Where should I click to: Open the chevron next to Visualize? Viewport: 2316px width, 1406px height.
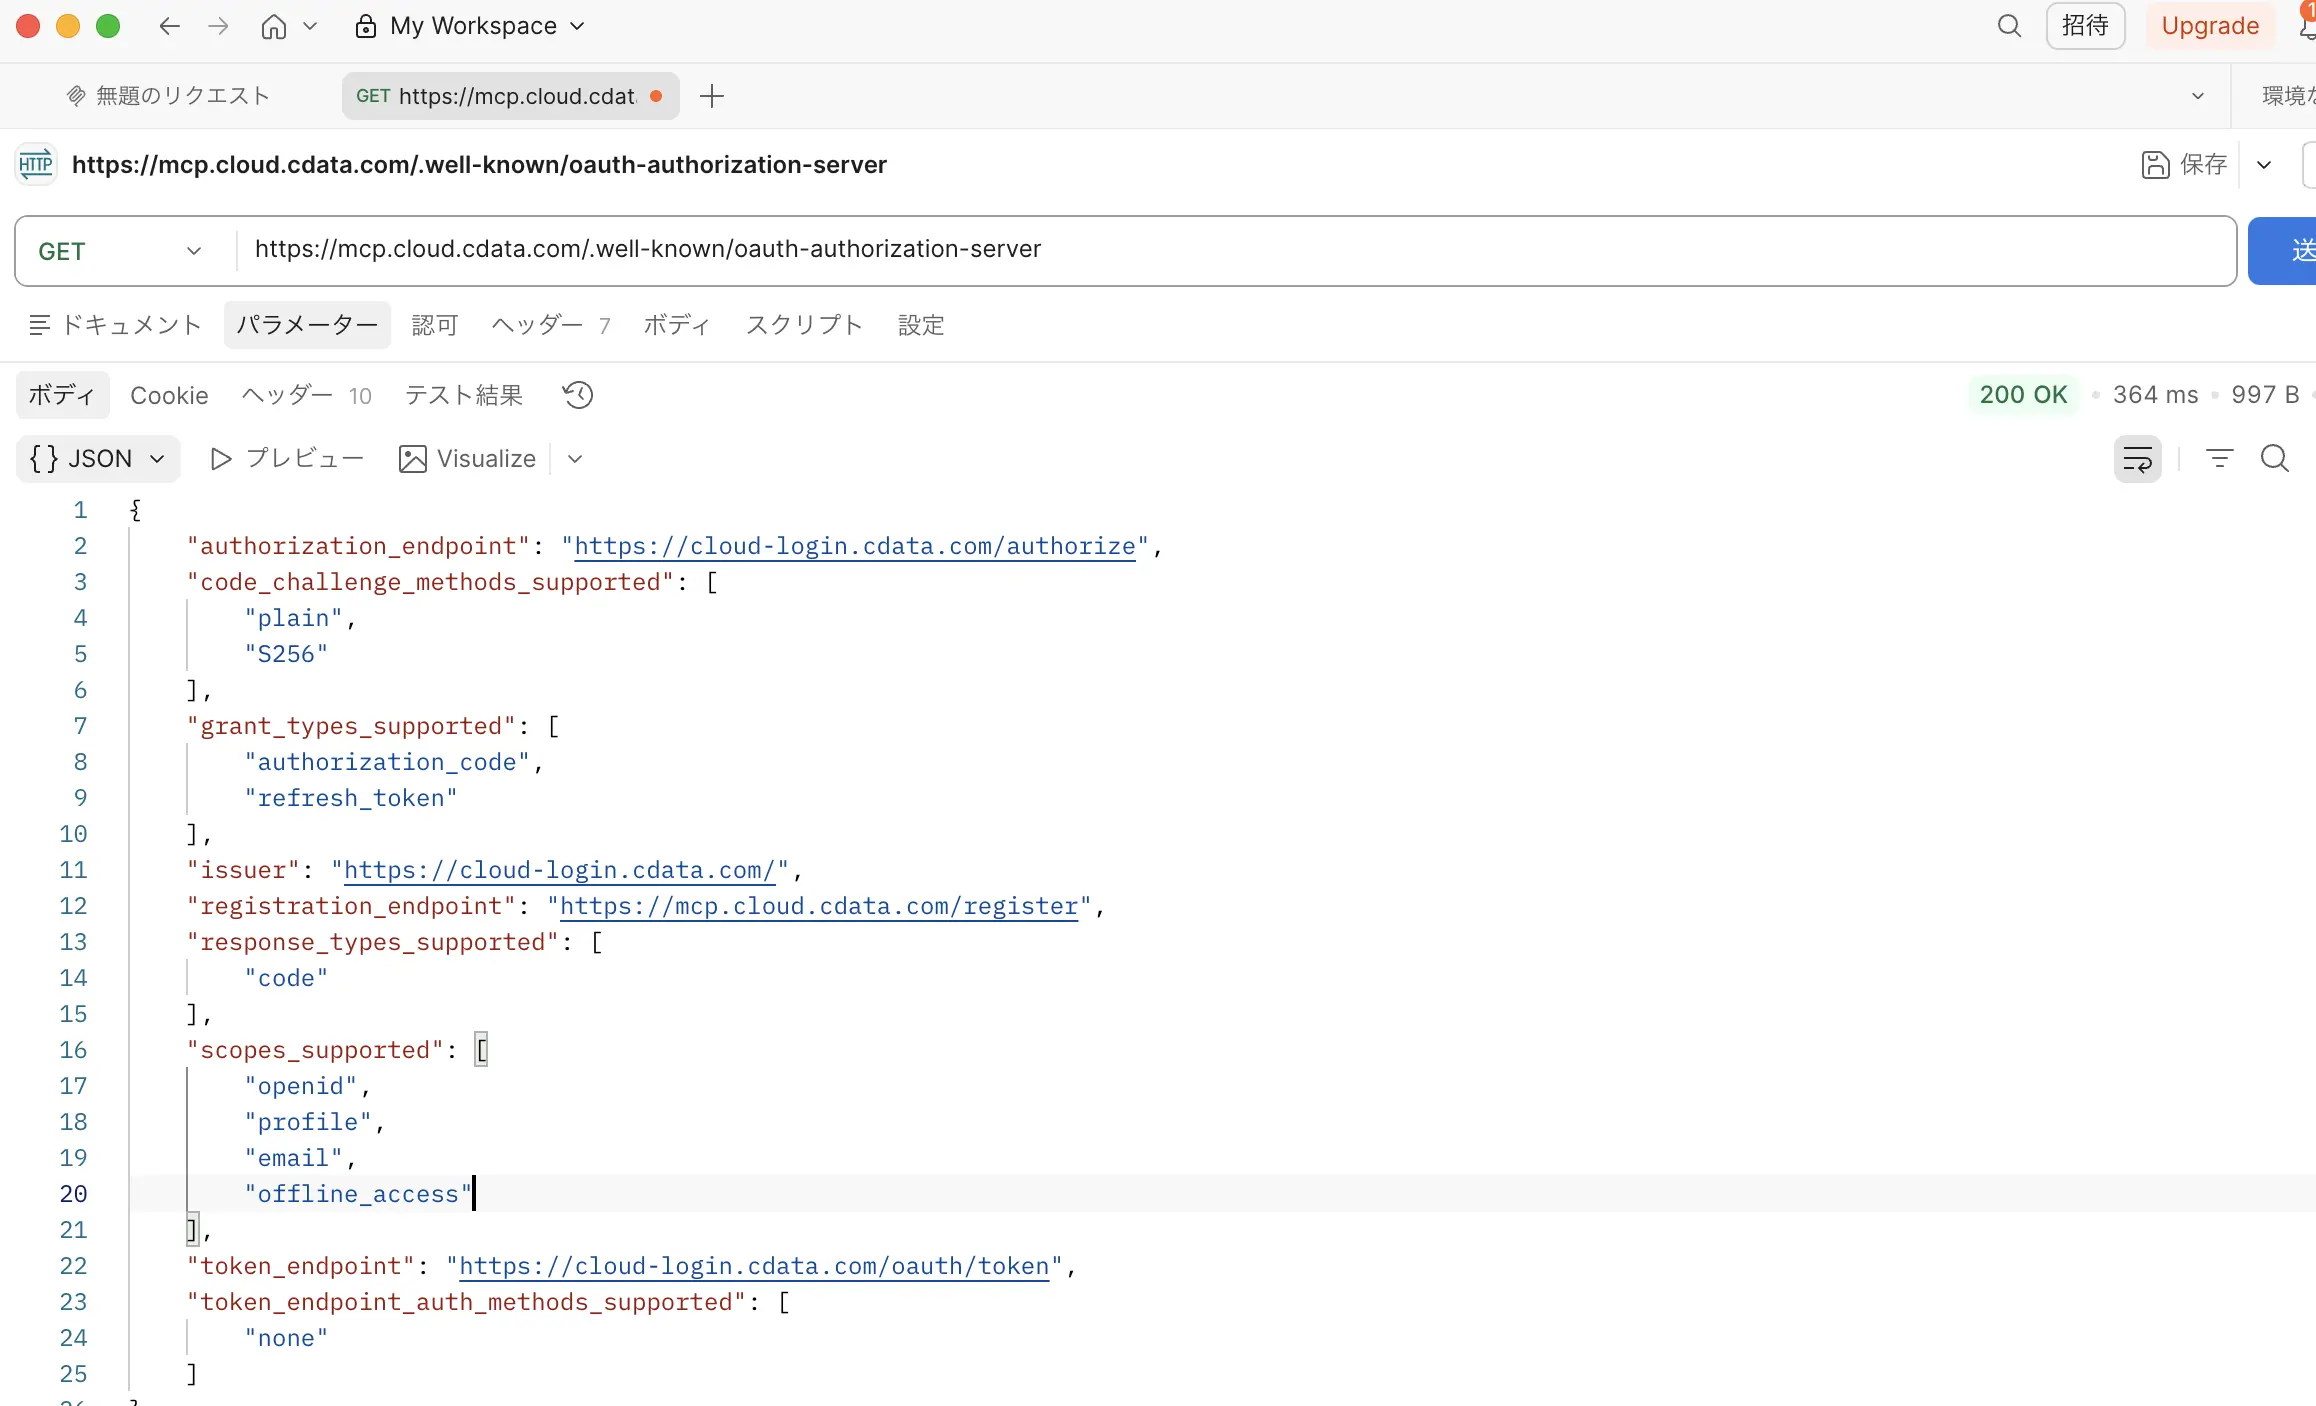coord(575,459)
